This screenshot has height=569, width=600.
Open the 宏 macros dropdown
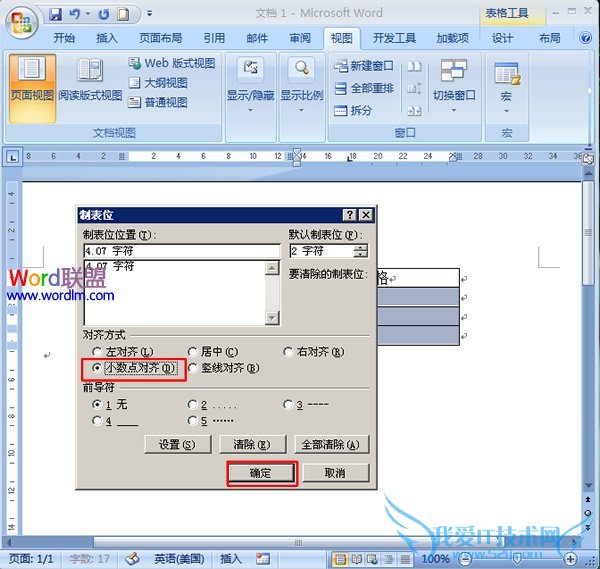(x=506, y=87)
